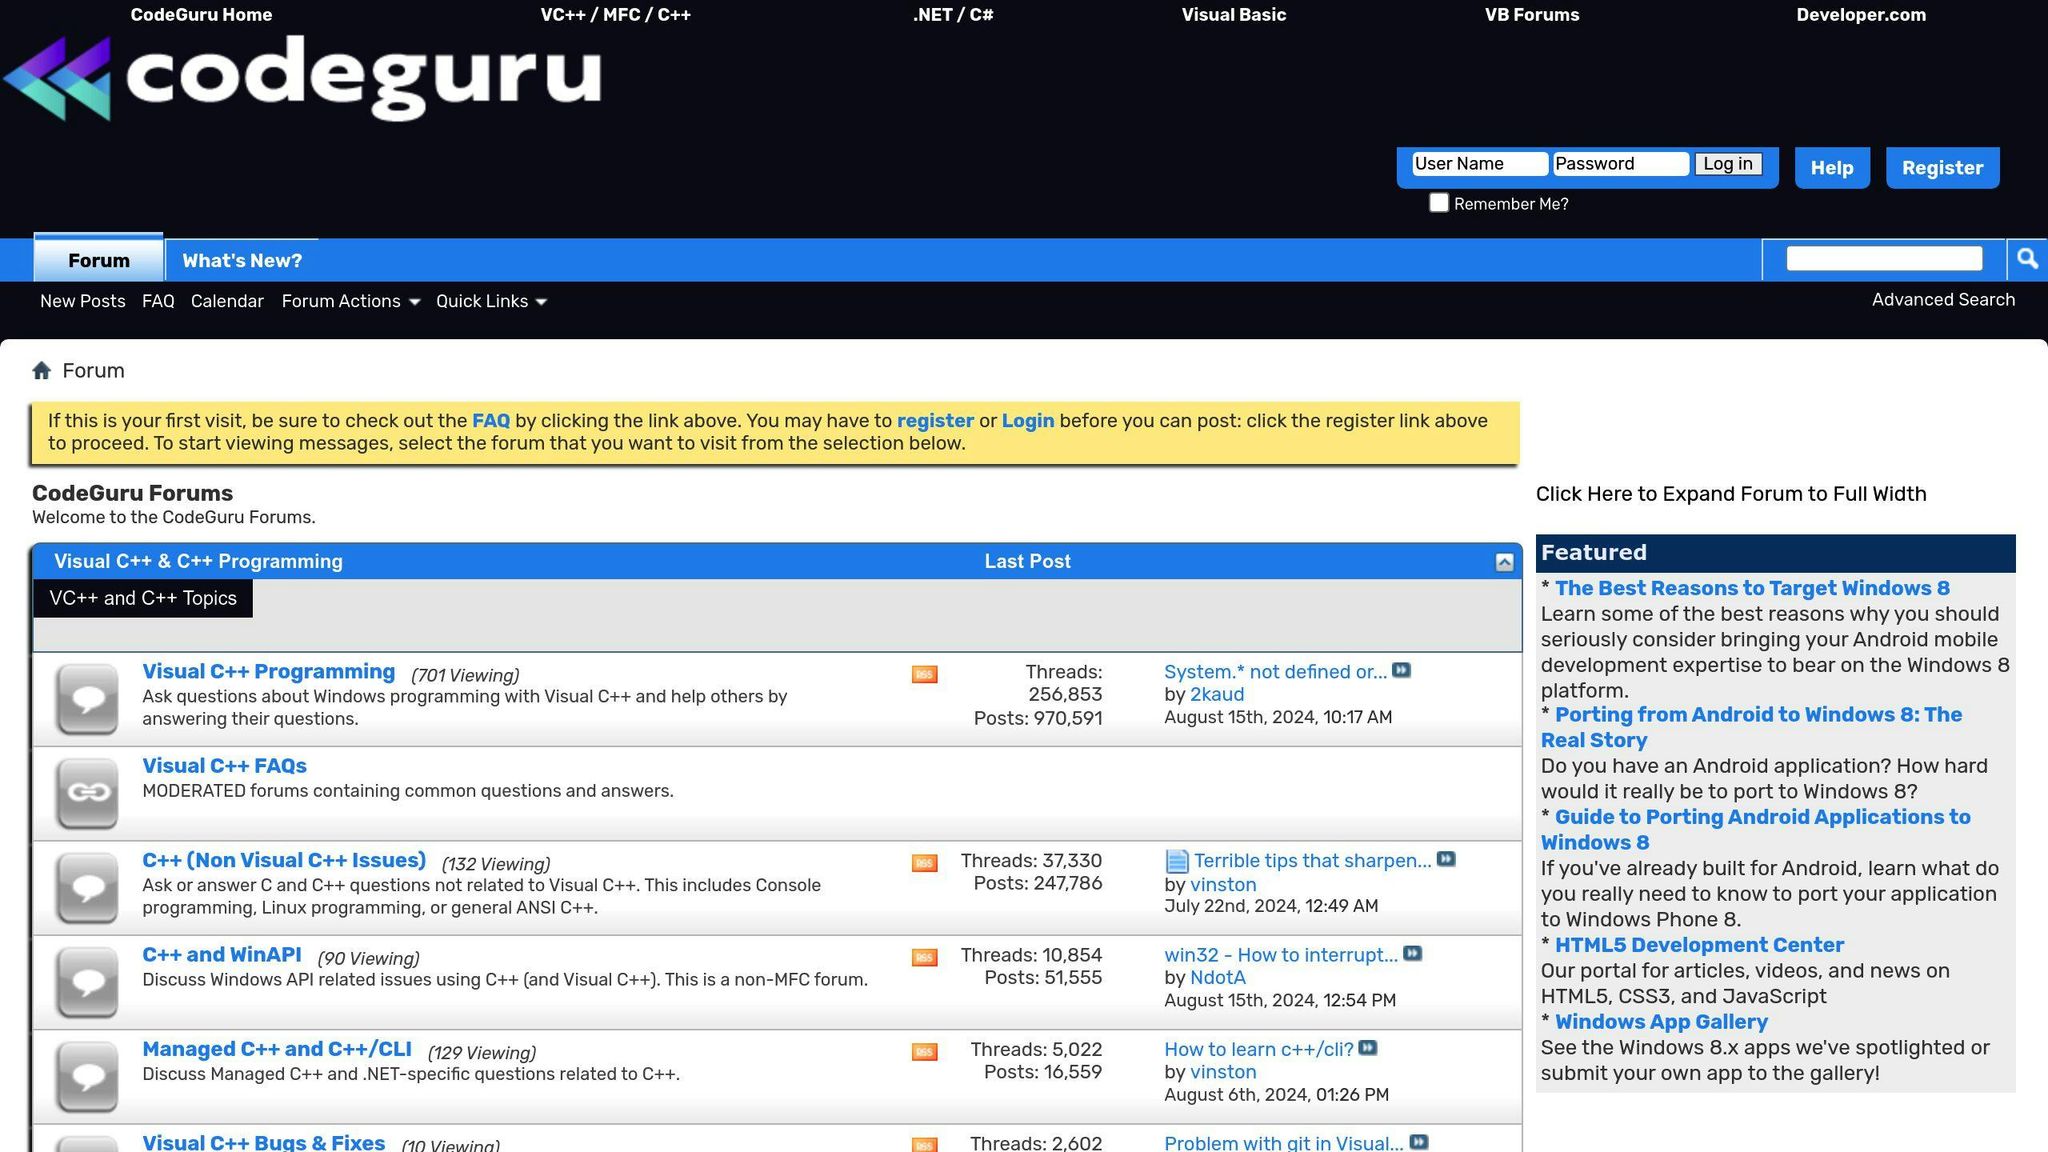Click the Log in button
Screen dimensions: 2048x1152
click(x=1728, y=163)
